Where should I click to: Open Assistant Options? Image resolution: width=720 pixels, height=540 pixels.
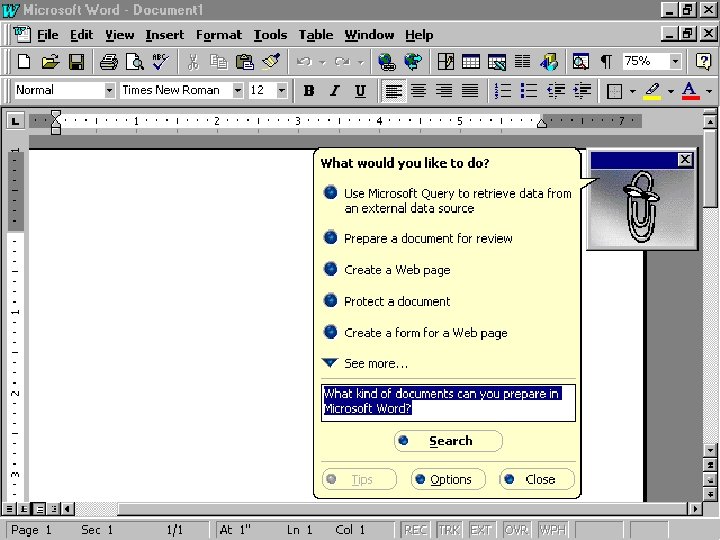448,479
